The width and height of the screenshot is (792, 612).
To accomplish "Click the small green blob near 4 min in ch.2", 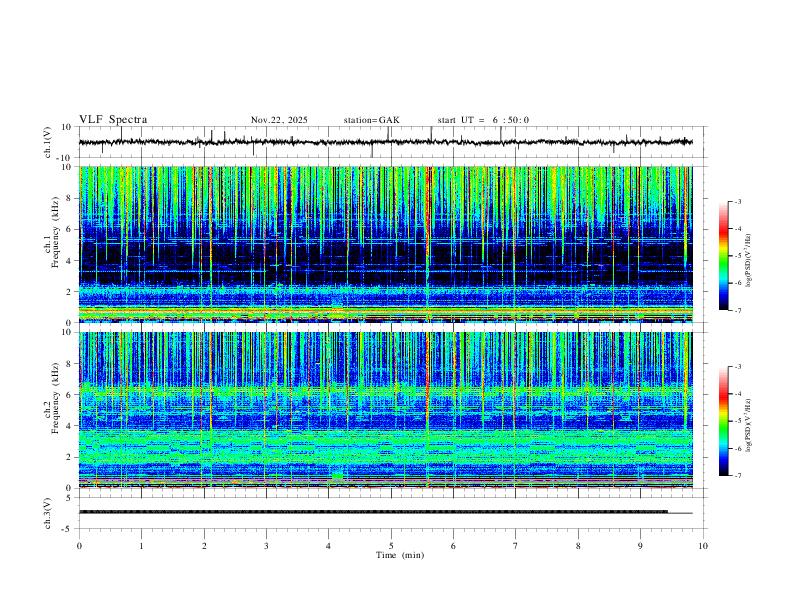I will 338,475.
